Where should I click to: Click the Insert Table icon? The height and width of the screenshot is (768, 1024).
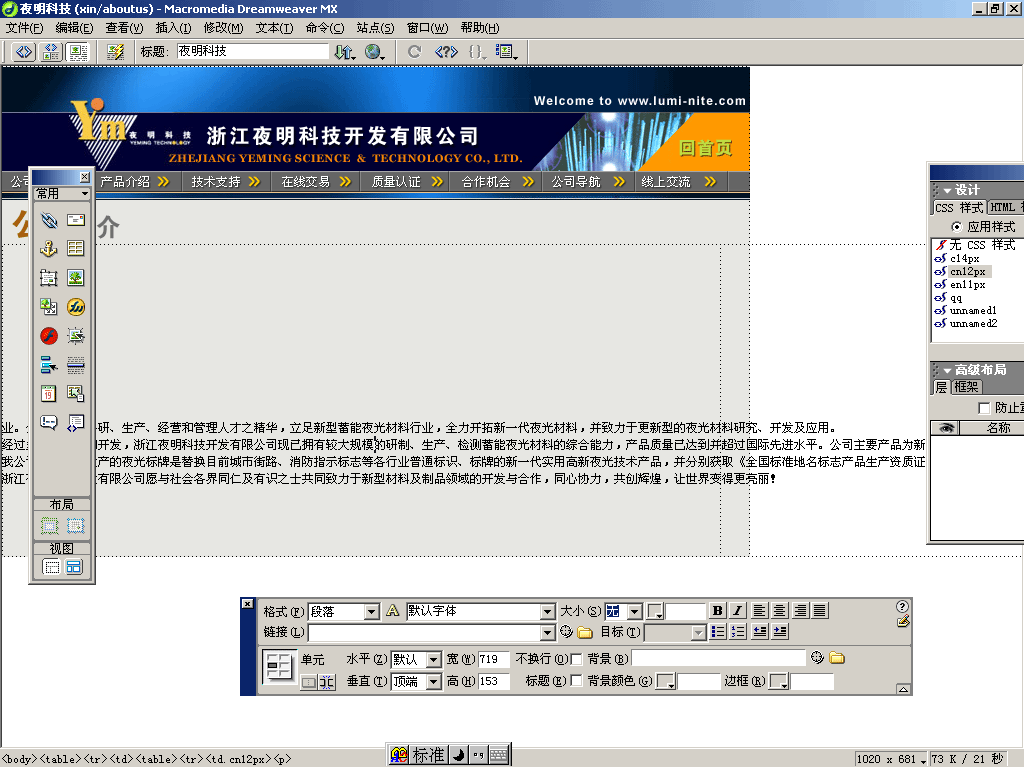(x=76, y=249)
